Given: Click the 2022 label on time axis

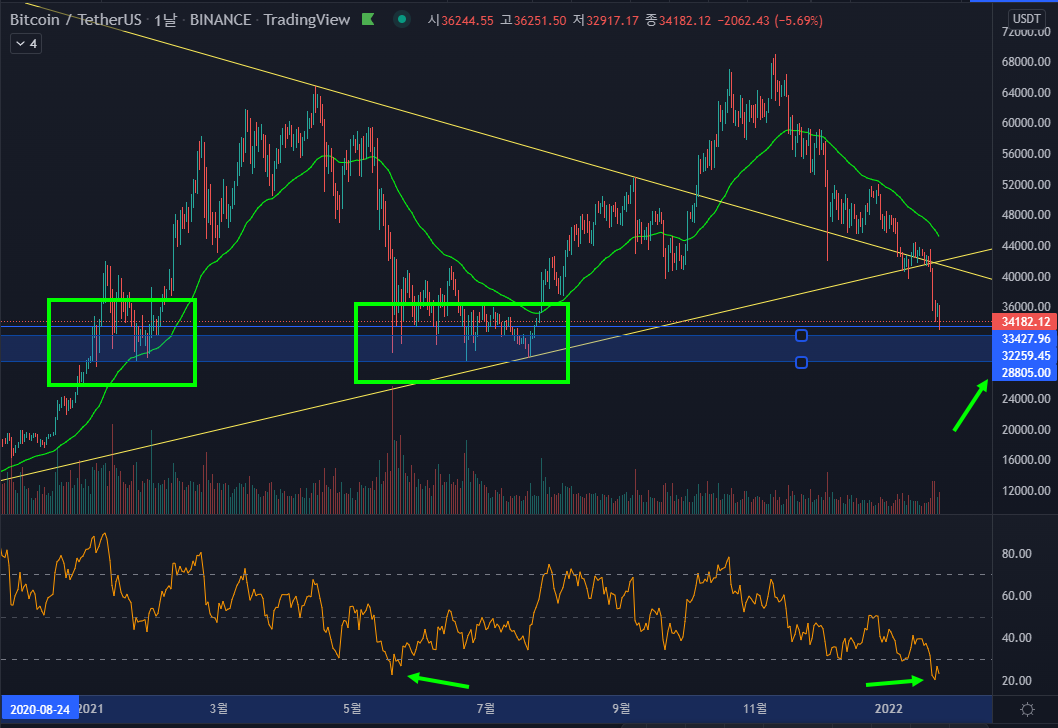Looking at the screenshot, I should pos(888,708).
